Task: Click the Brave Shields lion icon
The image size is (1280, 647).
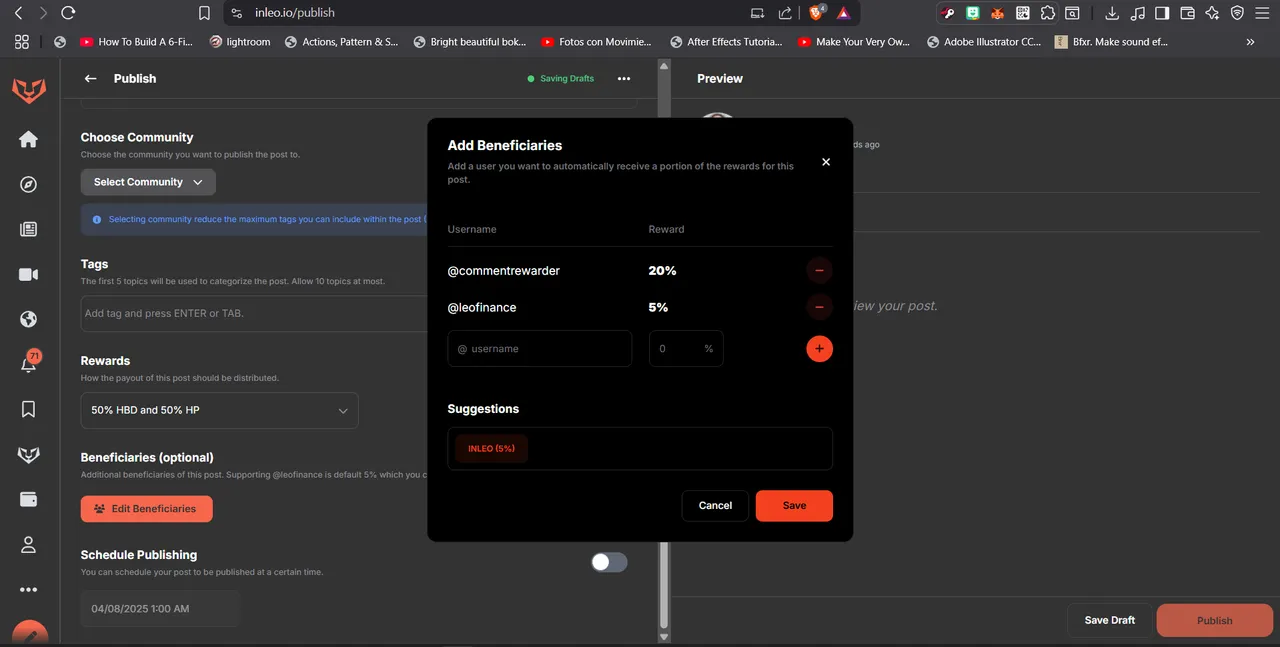Action: coord(817,13)
